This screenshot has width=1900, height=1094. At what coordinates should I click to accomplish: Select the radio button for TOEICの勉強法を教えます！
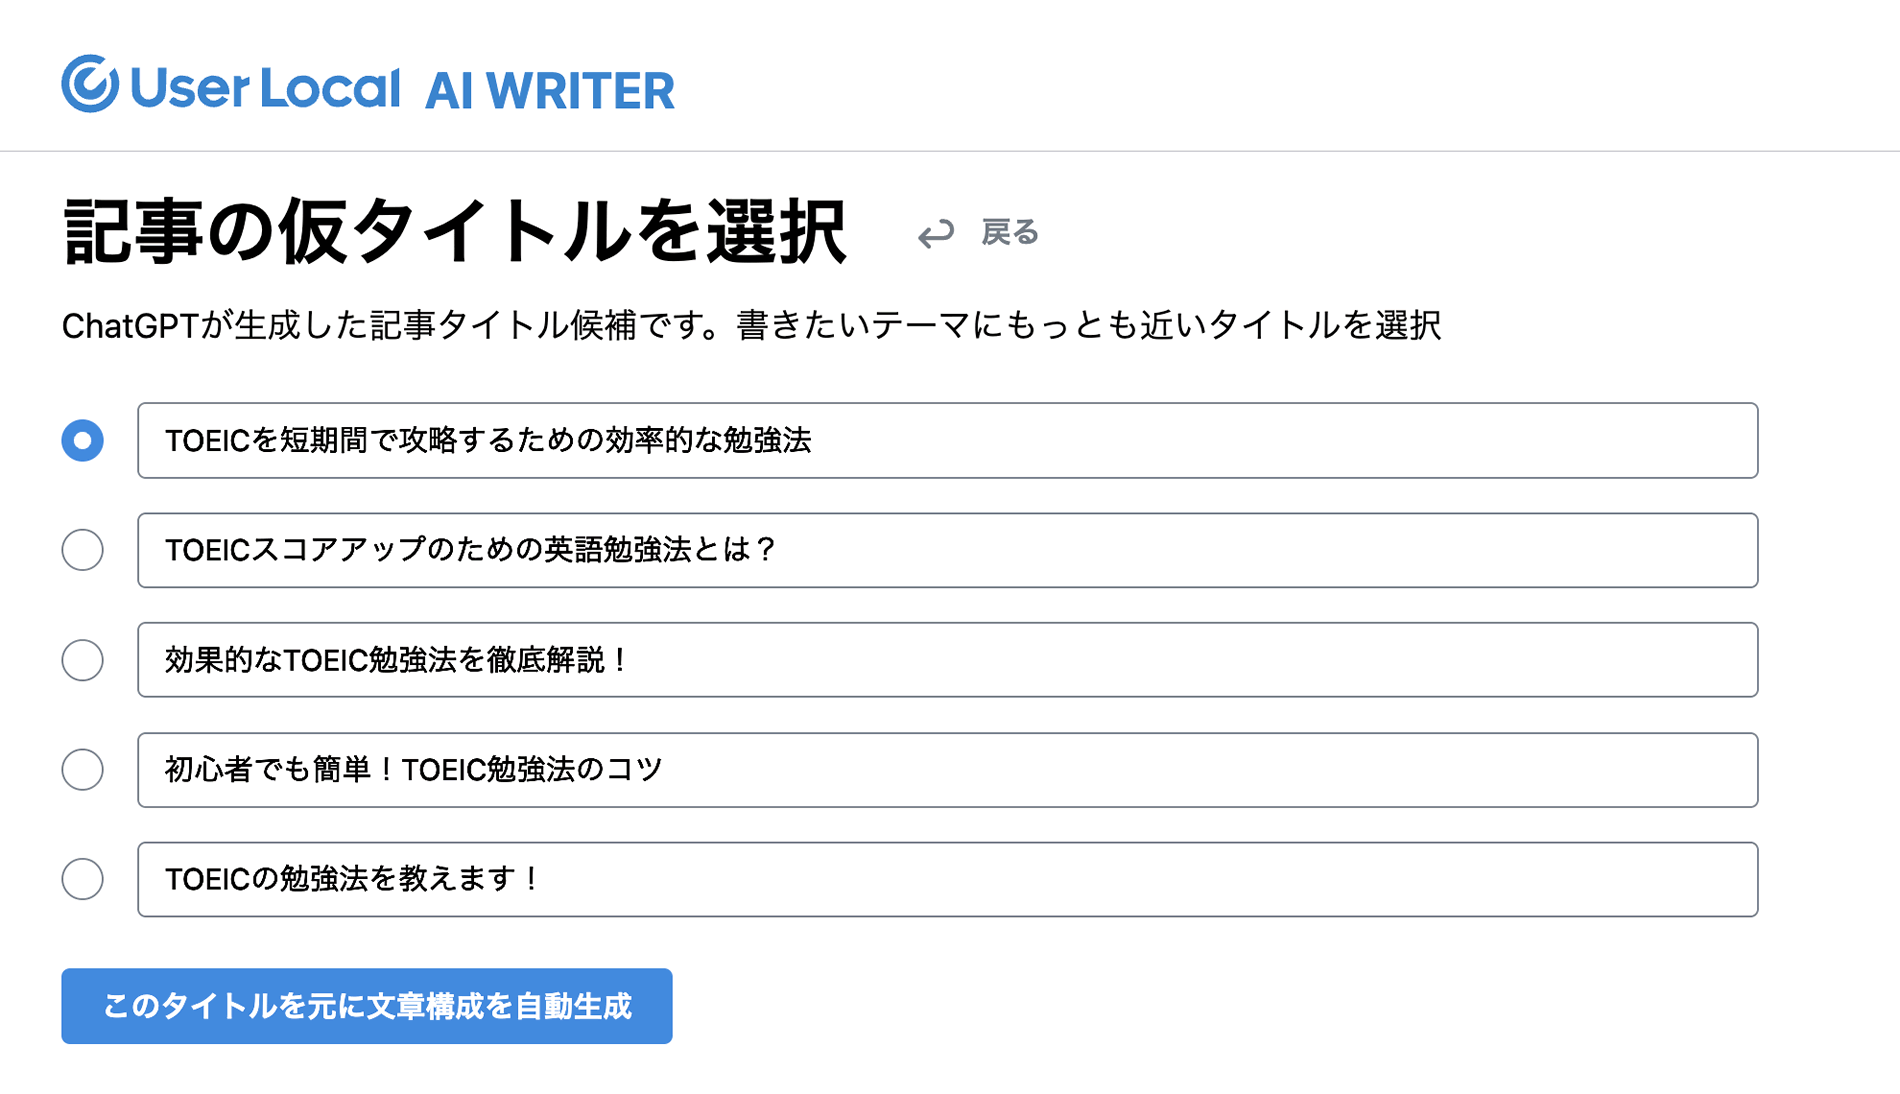(83, 880)
